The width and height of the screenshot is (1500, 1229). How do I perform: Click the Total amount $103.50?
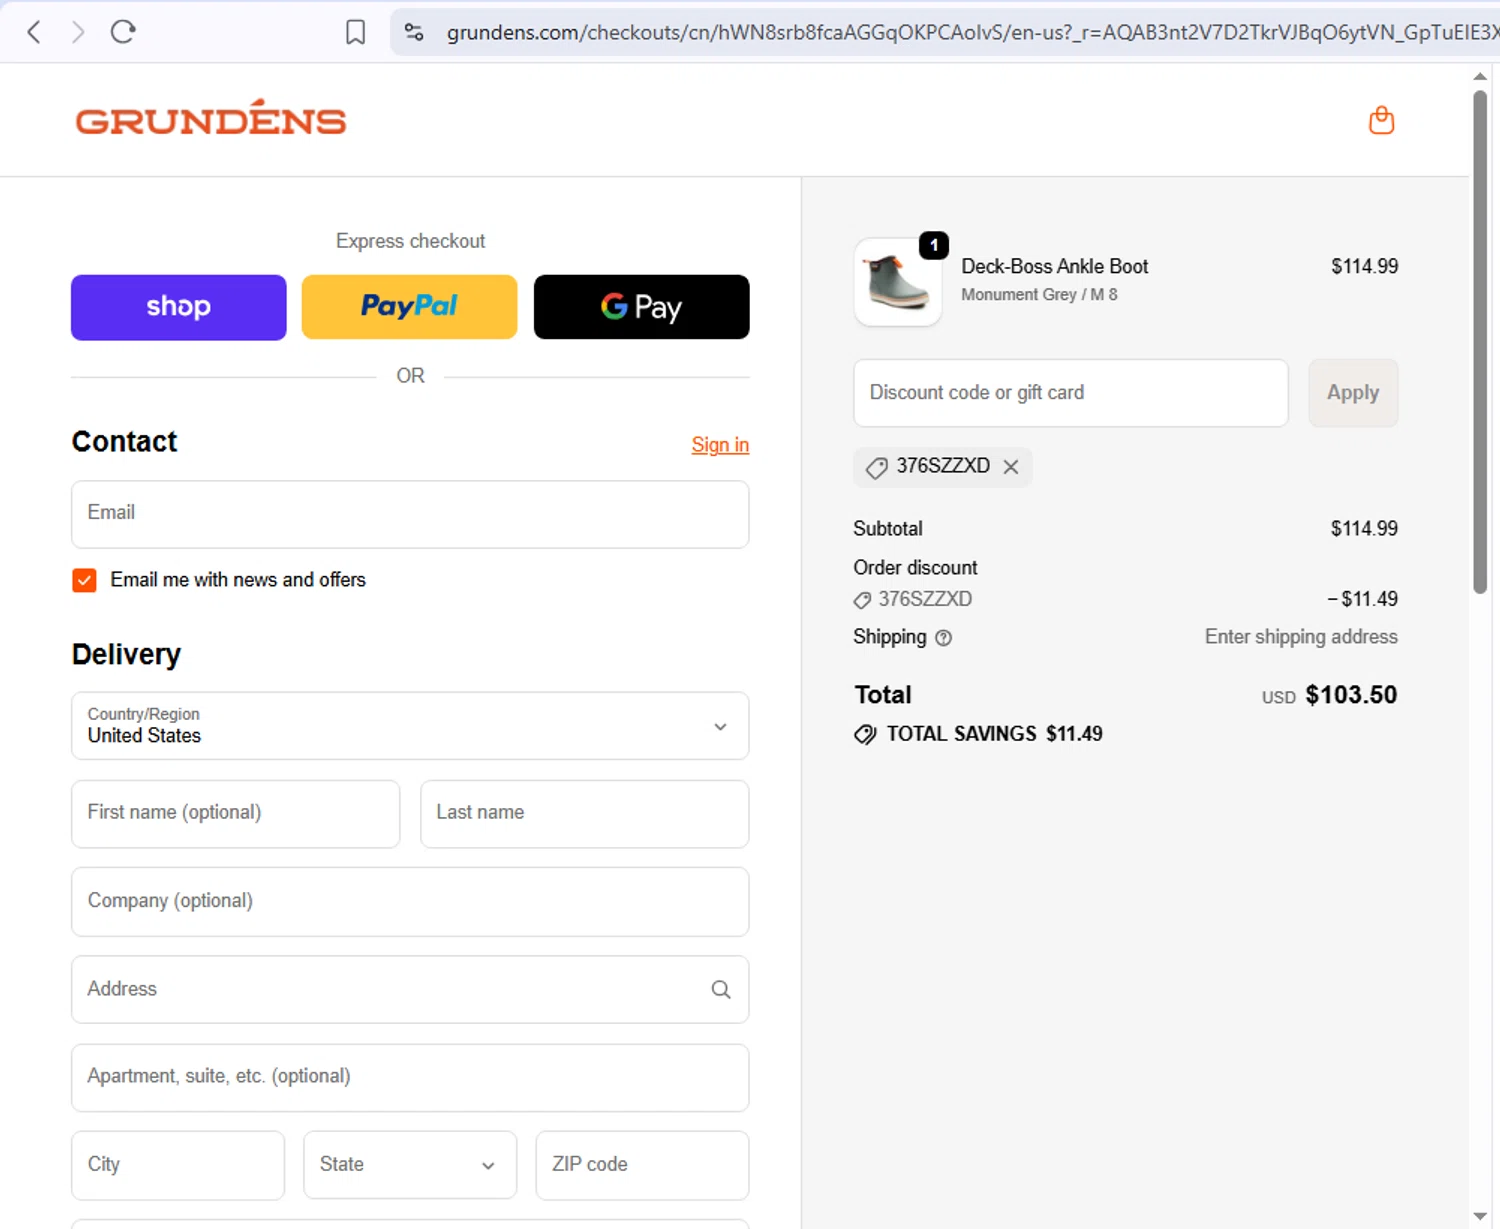(x=1351, y=695)
